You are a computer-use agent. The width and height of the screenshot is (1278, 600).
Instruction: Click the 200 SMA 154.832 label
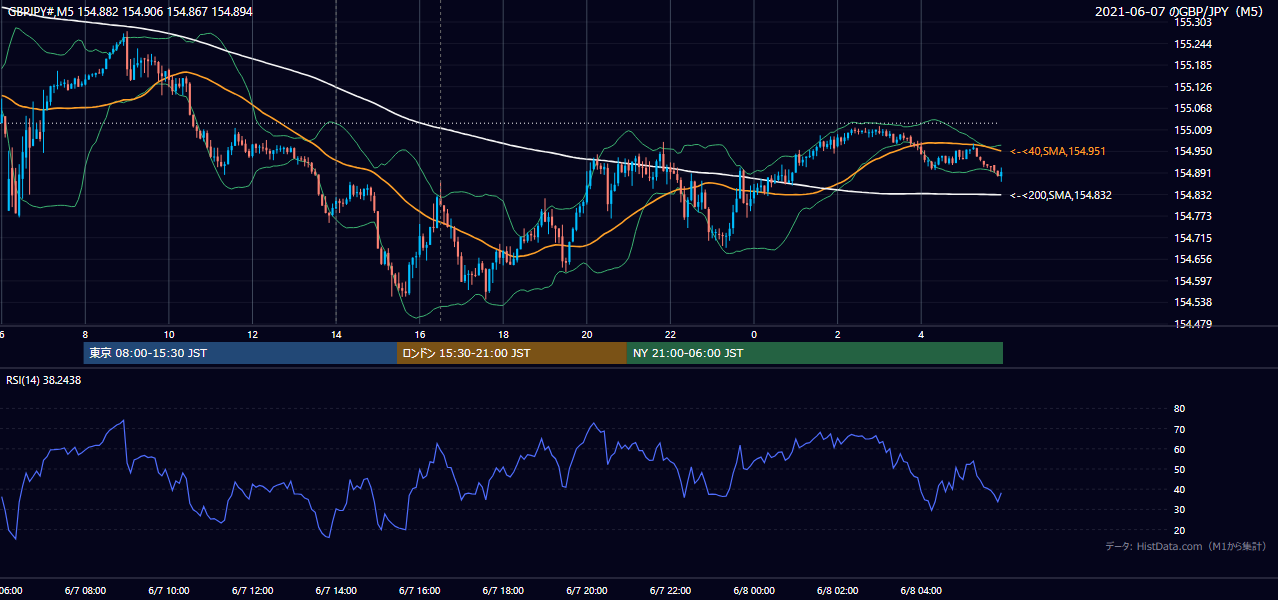point(1060,195)
